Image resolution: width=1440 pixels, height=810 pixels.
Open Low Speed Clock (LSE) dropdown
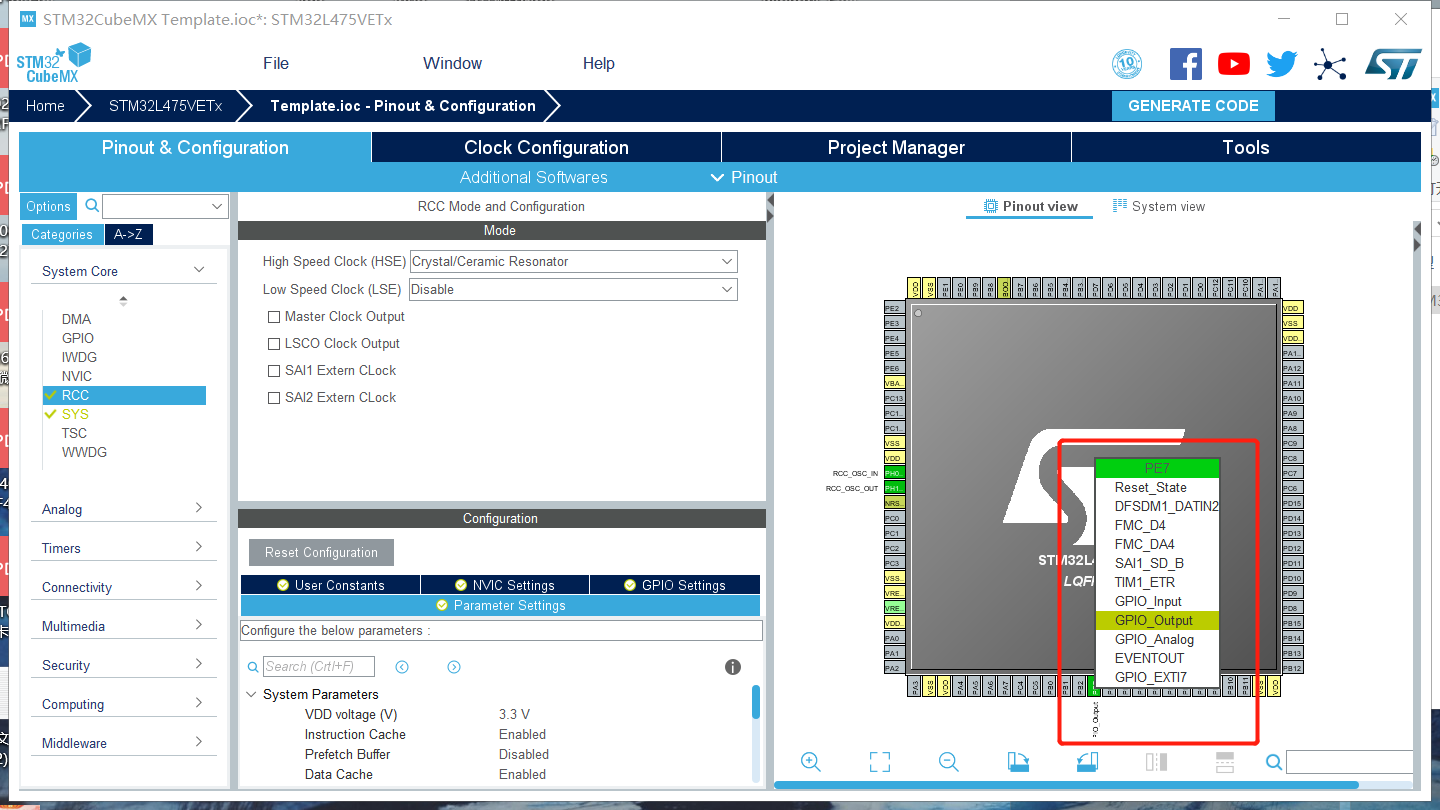(x=573, y=289)
